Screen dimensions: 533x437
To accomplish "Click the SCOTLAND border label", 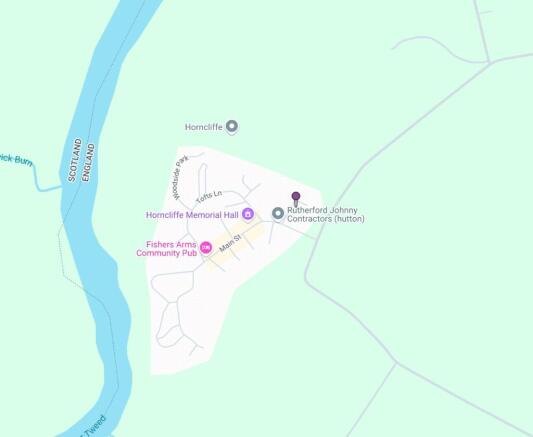I will 75,160.
